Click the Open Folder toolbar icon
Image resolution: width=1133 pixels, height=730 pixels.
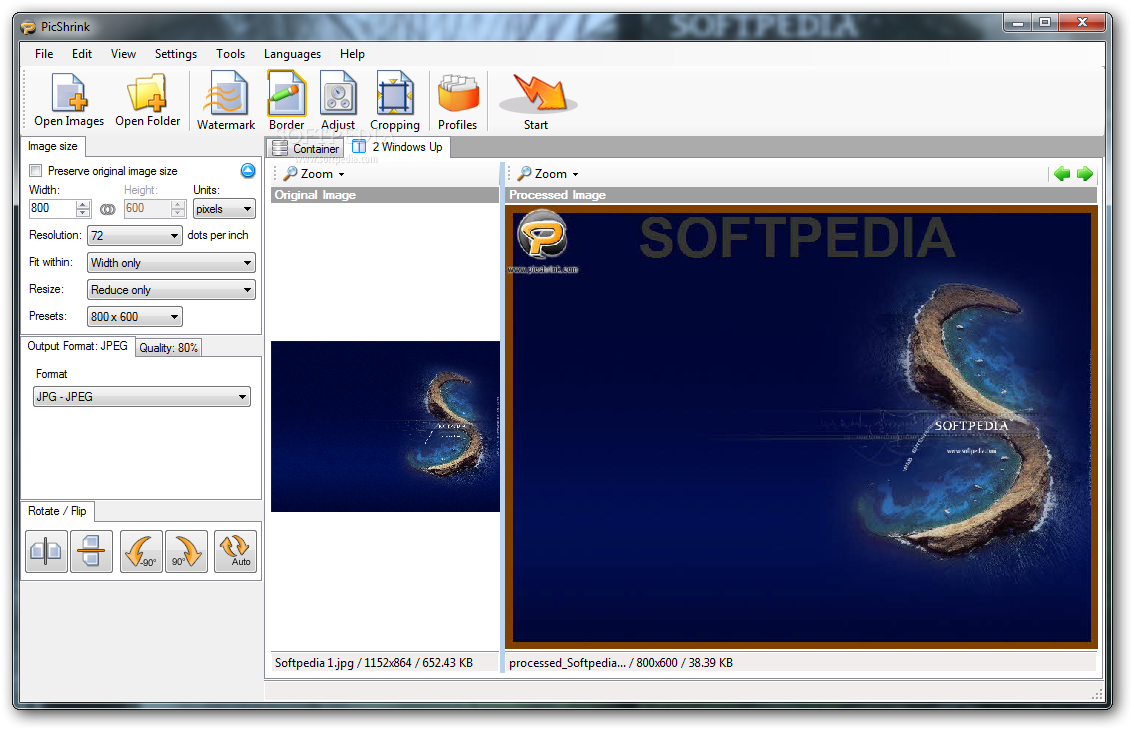tap(147, 100)
